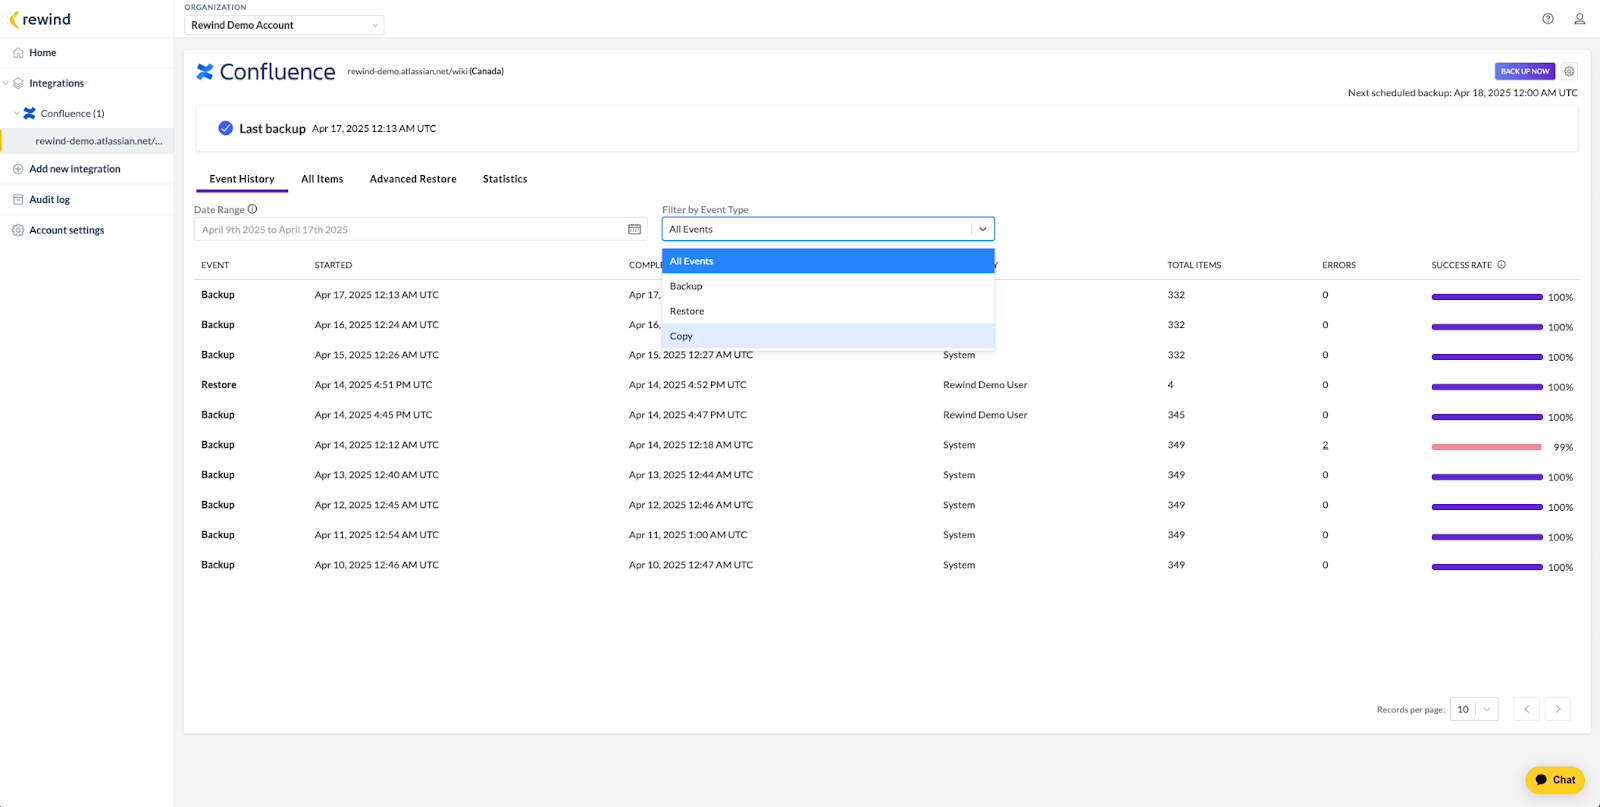Select Backup option in event filter

(x=828, y=286)
